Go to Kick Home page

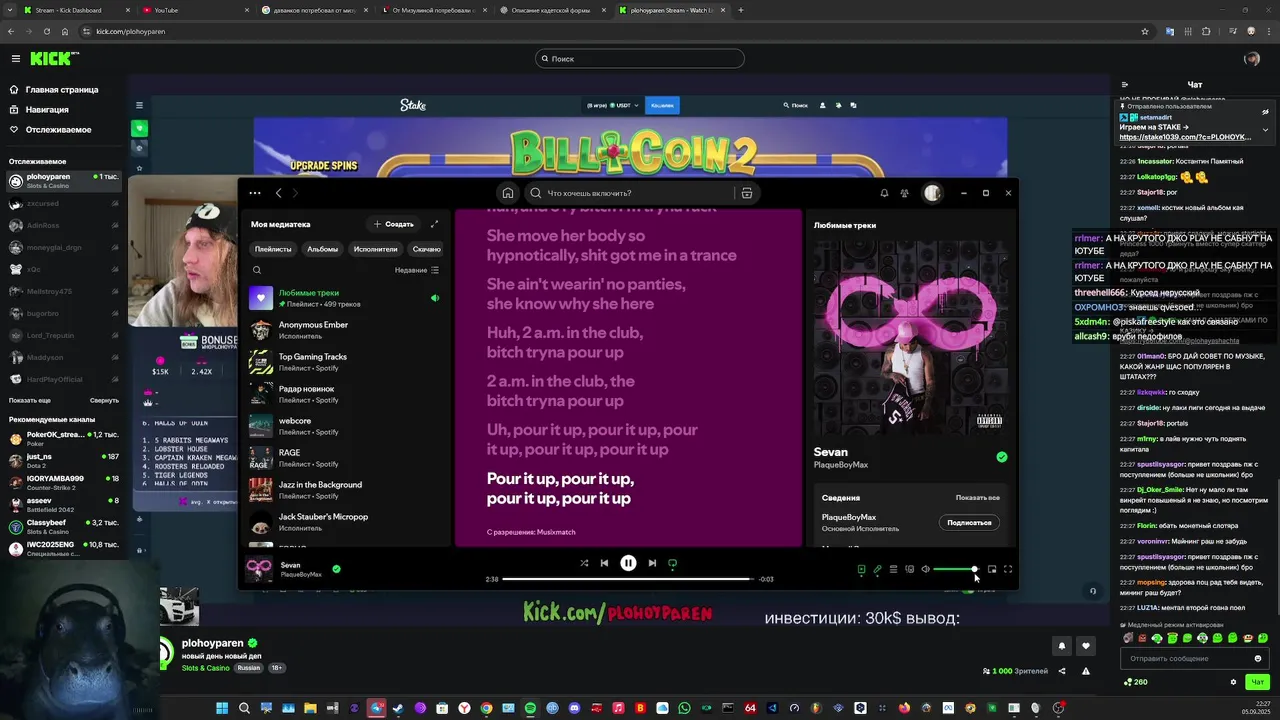pos(62,89)
